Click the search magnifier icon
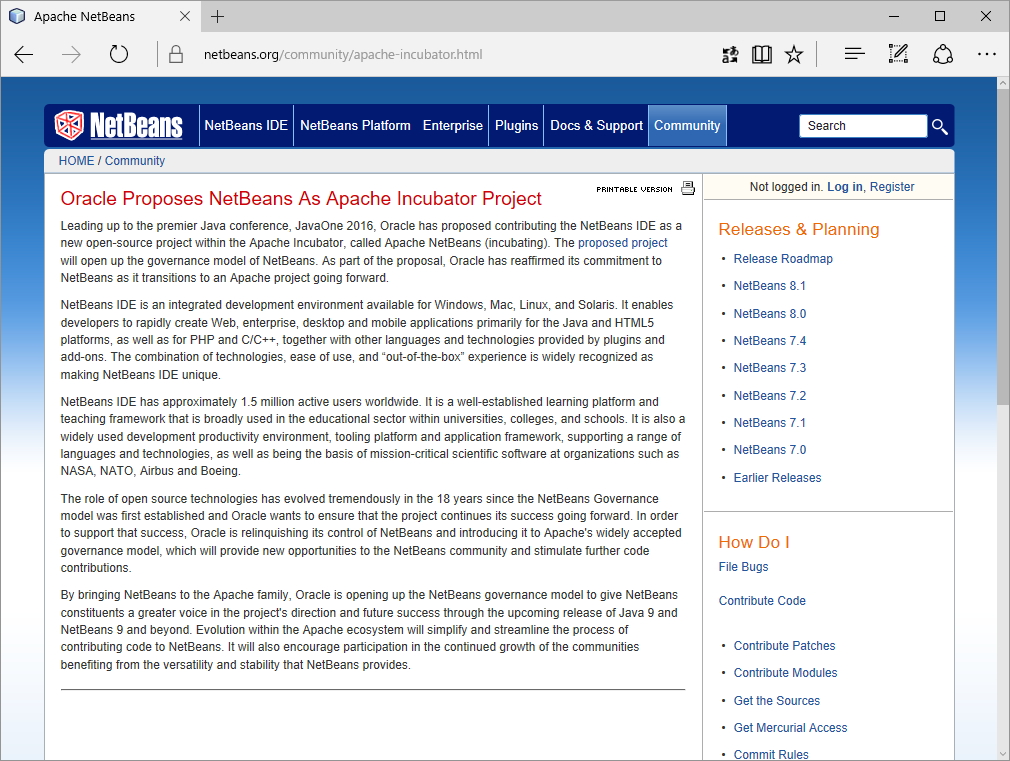 click(939, 126)
